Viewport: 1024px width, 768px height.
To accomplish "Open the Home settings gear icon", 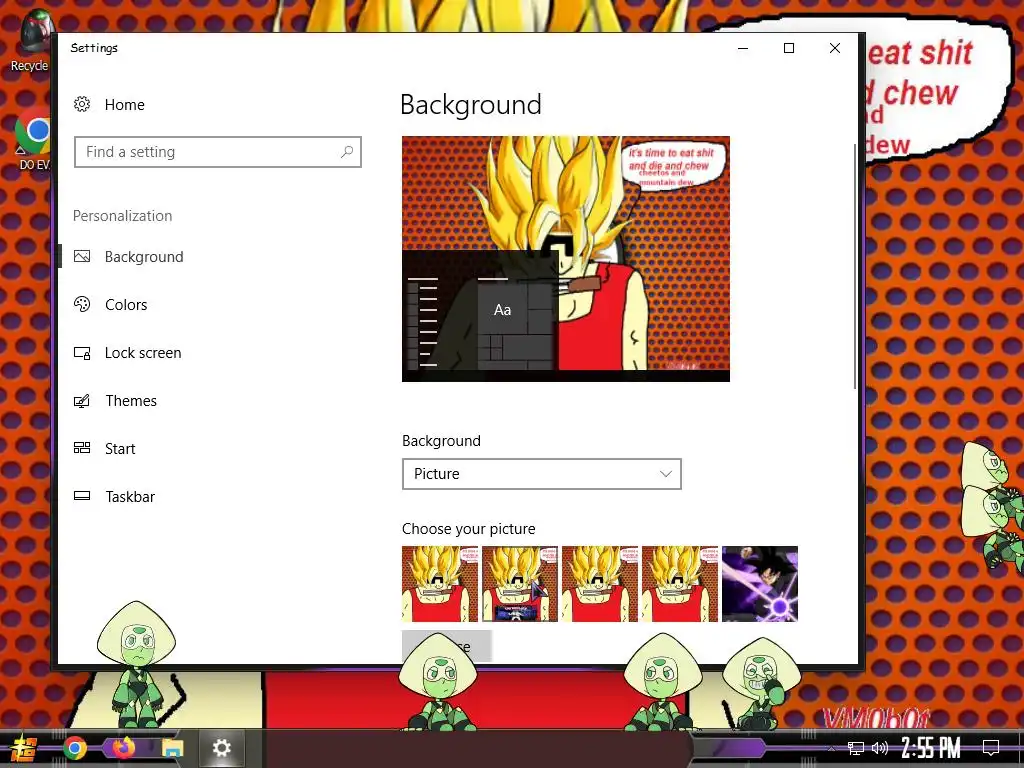I will (x=82, y=104).
